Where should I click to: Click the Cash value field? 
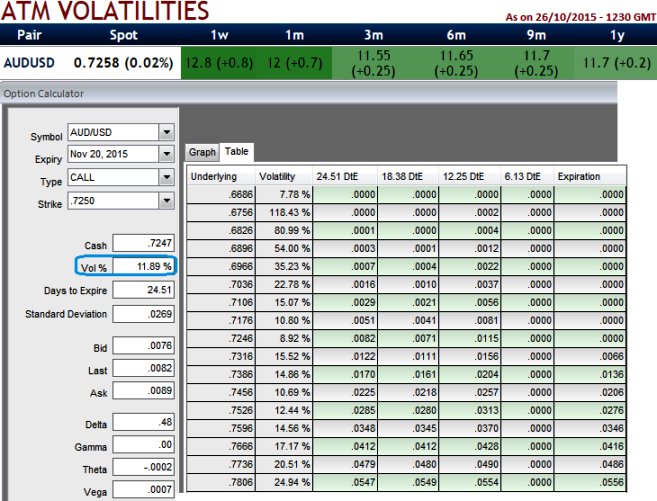(x=143, y=243)
